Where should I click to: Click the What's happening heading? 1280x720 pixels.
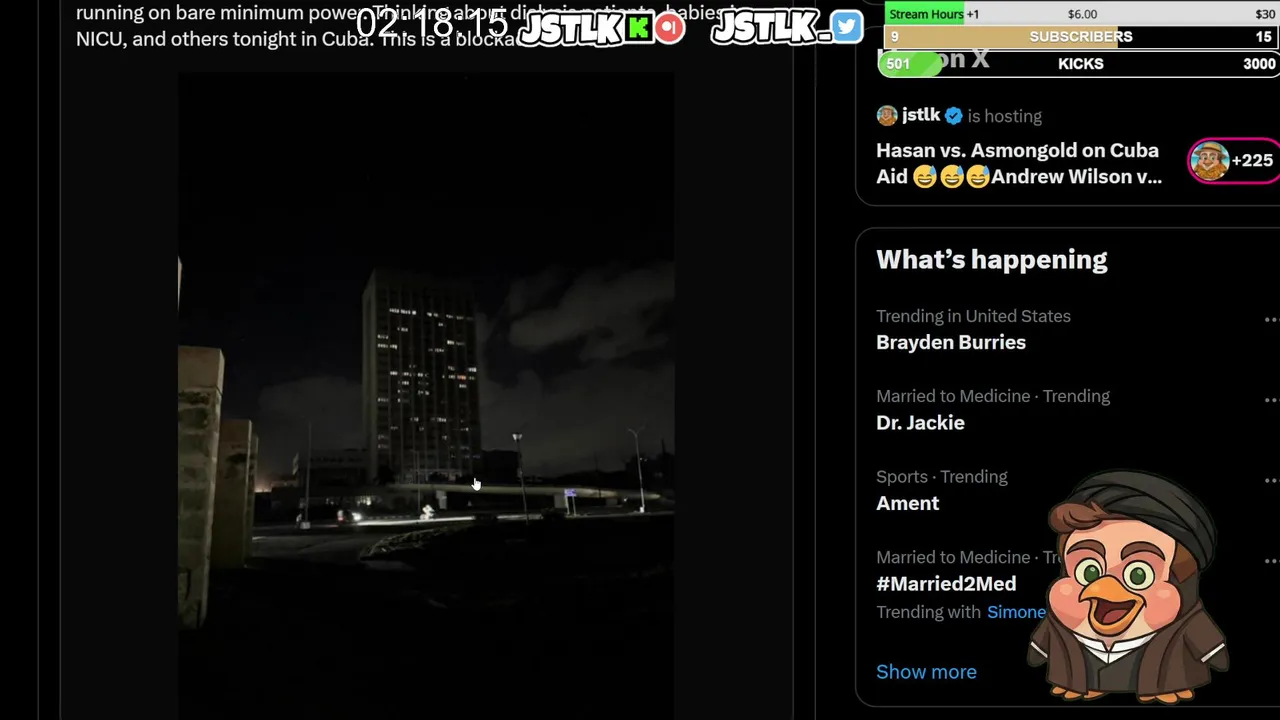point(992,260)
